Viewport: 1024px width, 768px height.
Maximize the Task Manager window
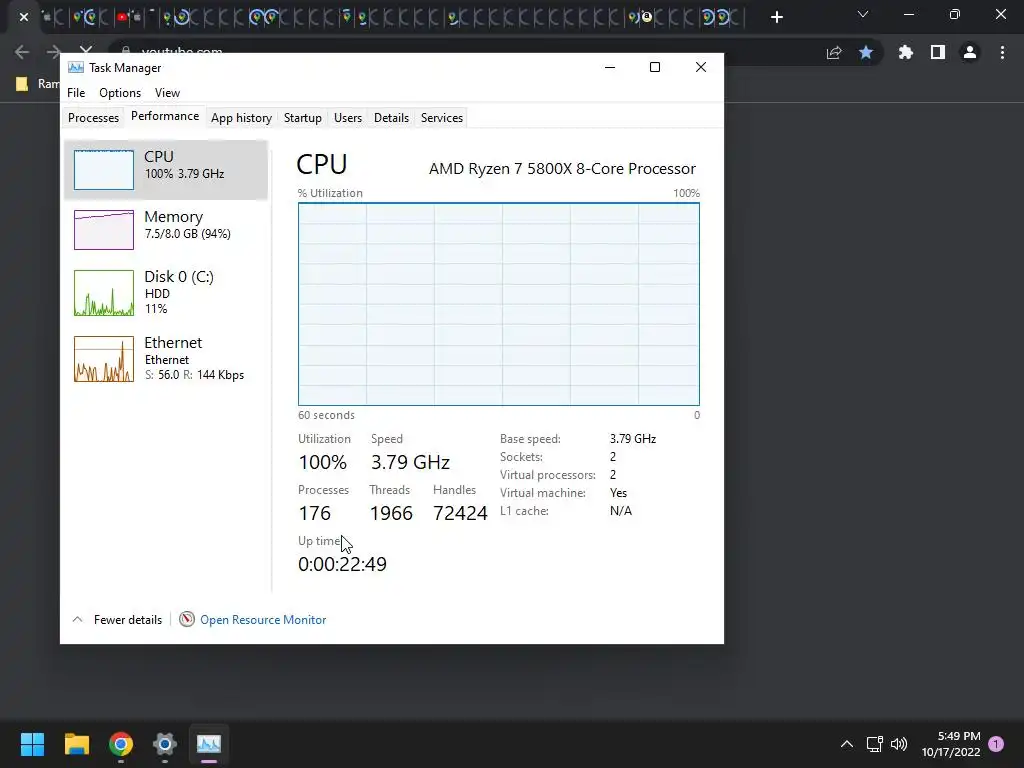pyautogui.click(x=655, y=67)
